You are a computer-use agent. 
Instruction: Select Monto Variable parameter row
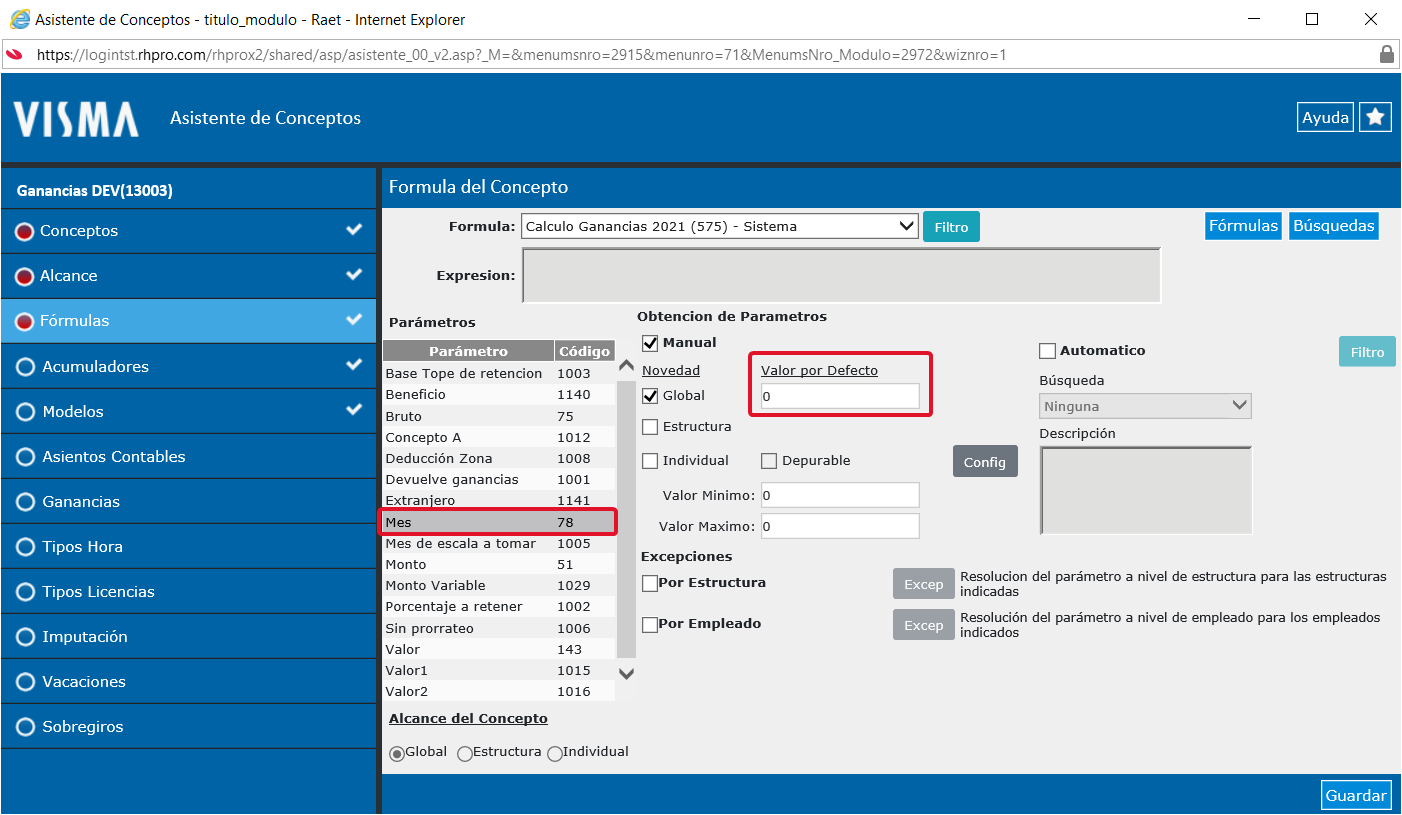(x=498, y=586)
